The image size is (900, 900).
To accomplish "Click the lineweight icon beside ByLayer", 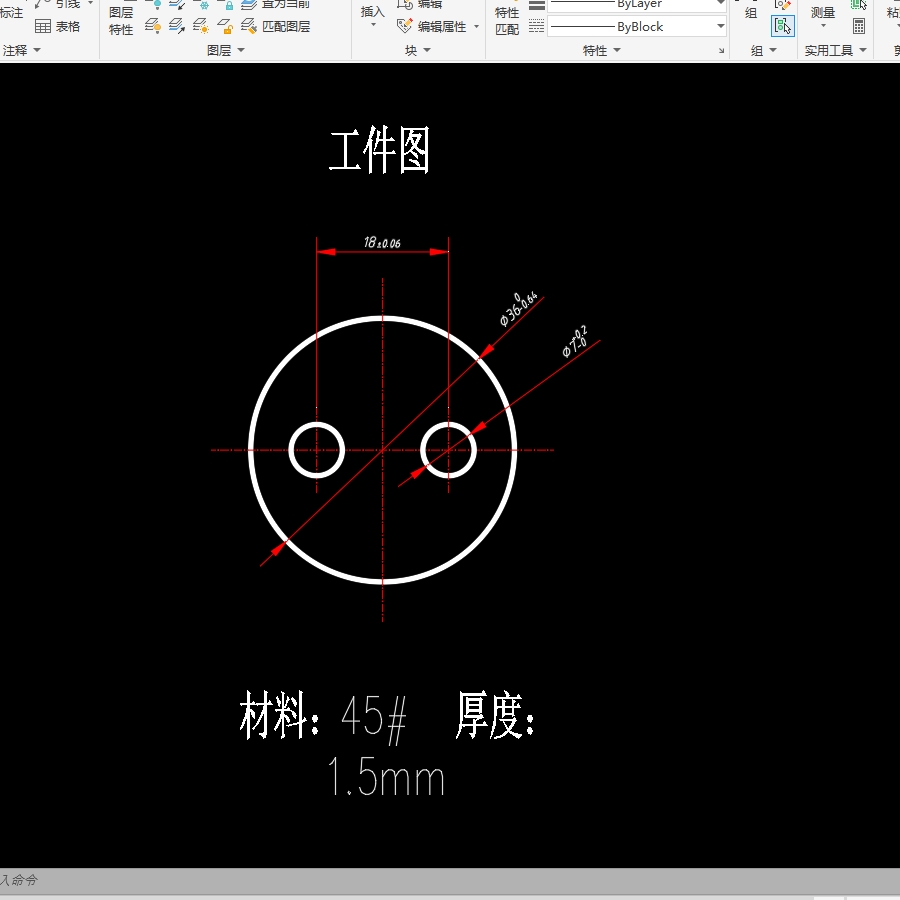I will click(x=537, y=6).
